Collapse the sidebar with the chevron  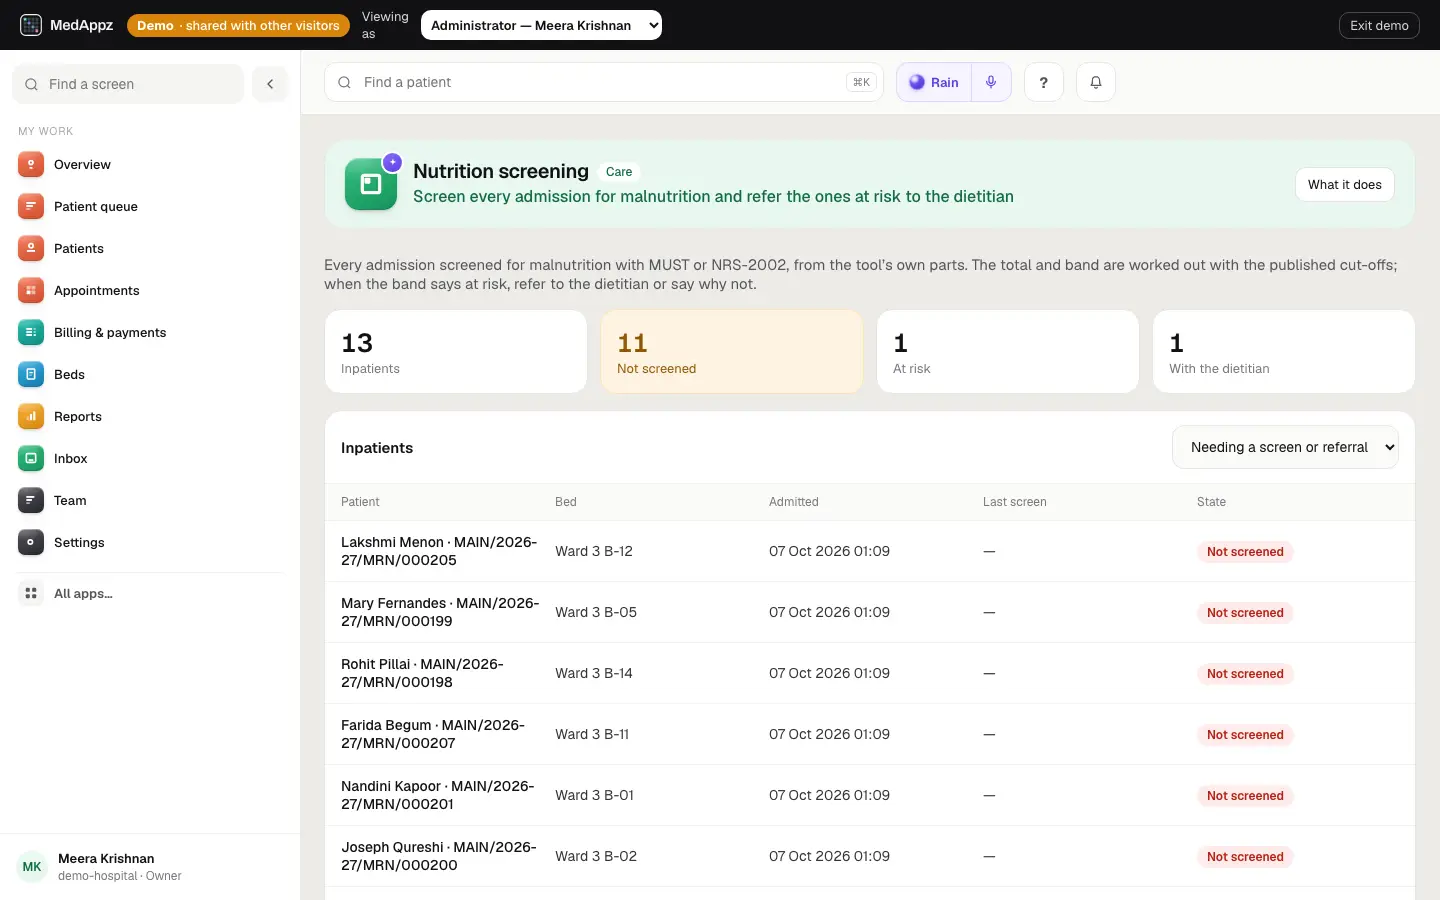click(270, 84)
